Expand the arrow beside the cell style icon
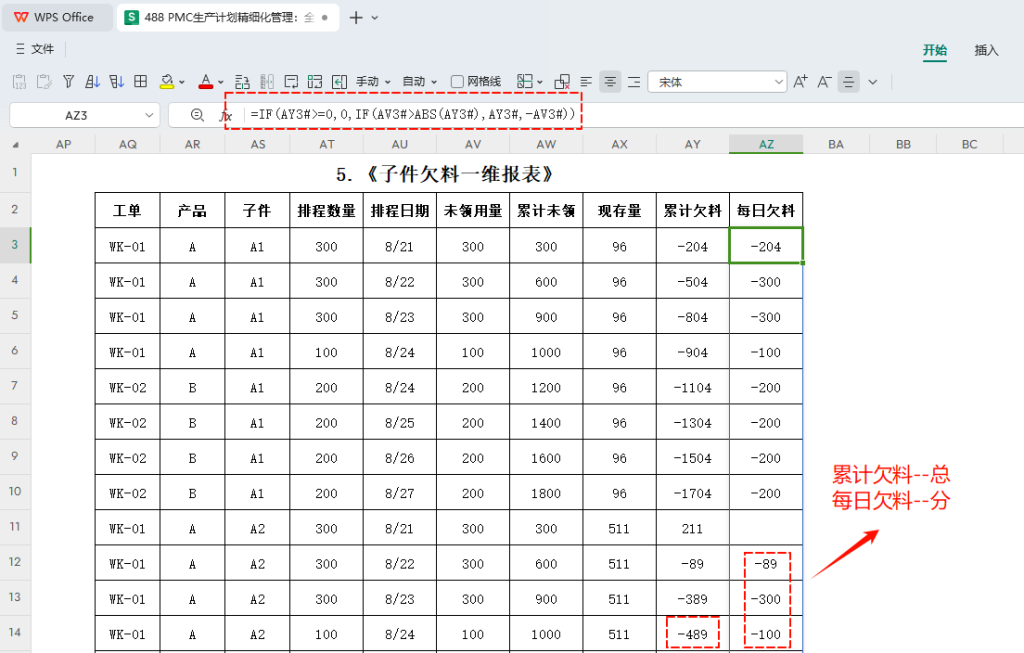The image size is (1024, 653). [x=540, y=82]
